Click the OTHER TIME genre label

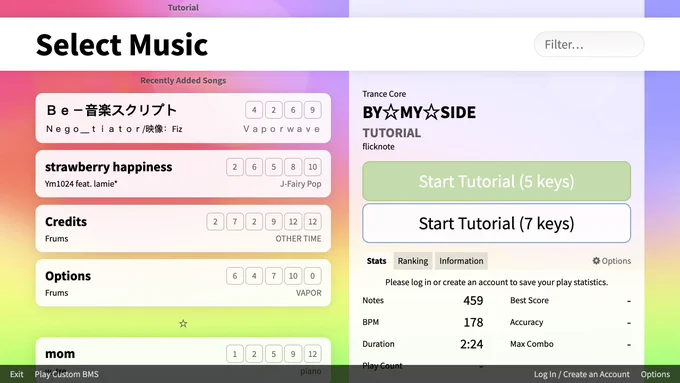(298, 239)
